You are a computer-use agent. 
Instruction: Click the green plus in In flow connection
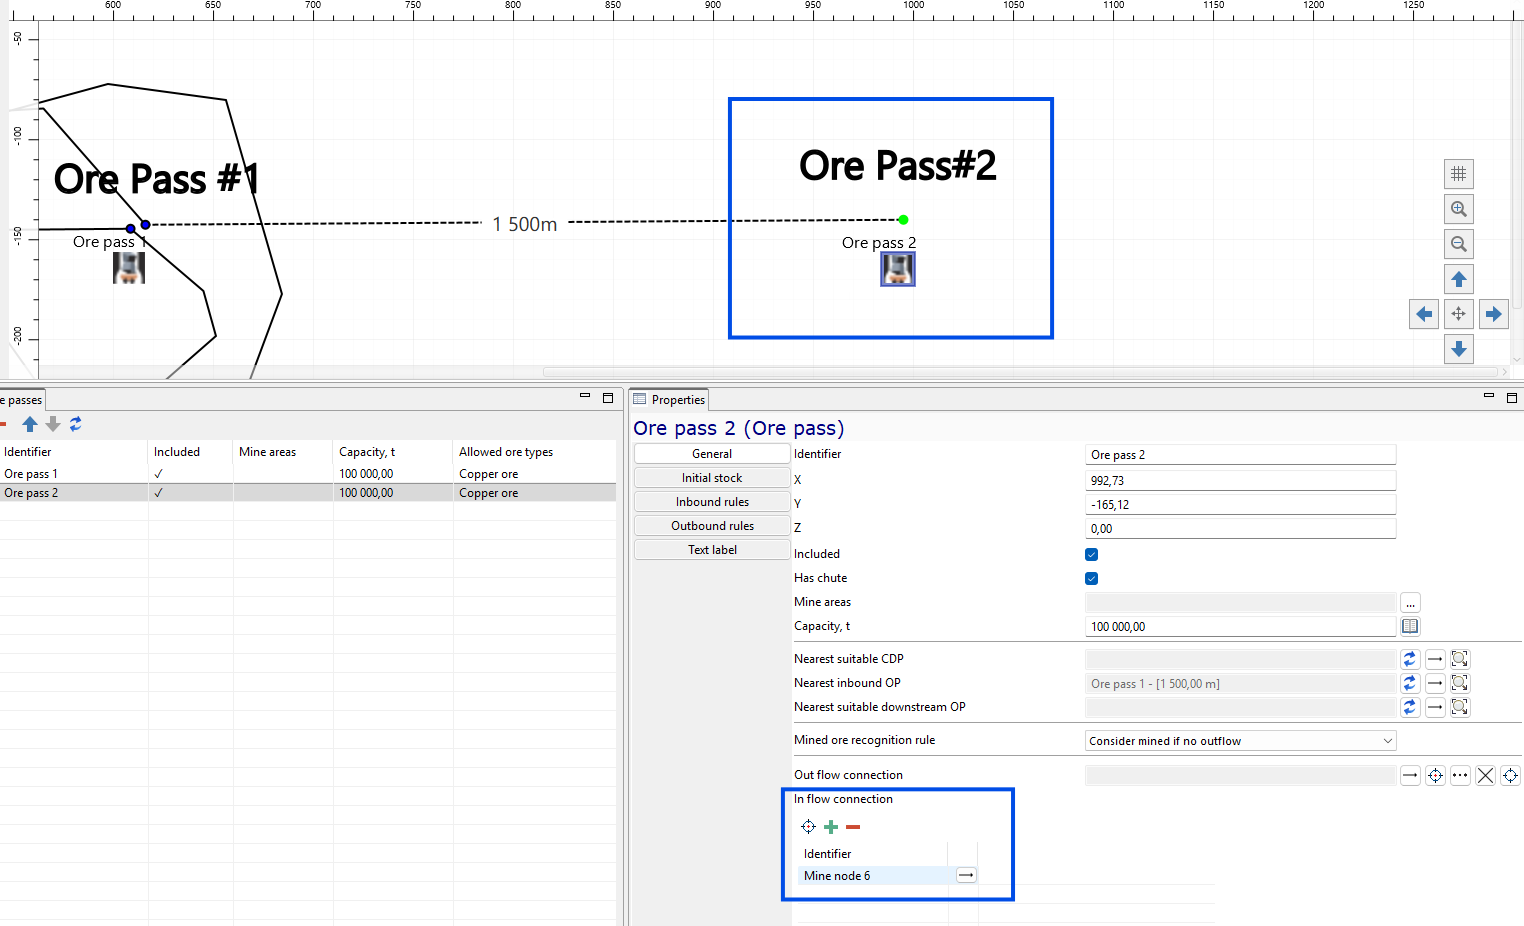coord(831,827)
